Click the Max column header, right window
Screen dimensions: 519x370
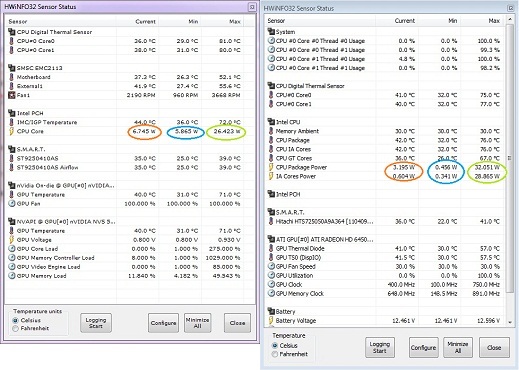(482, 21)
